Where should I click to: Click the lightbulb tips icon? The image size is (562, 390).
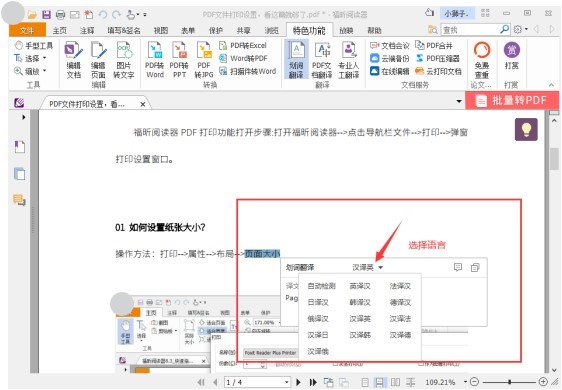526,129
